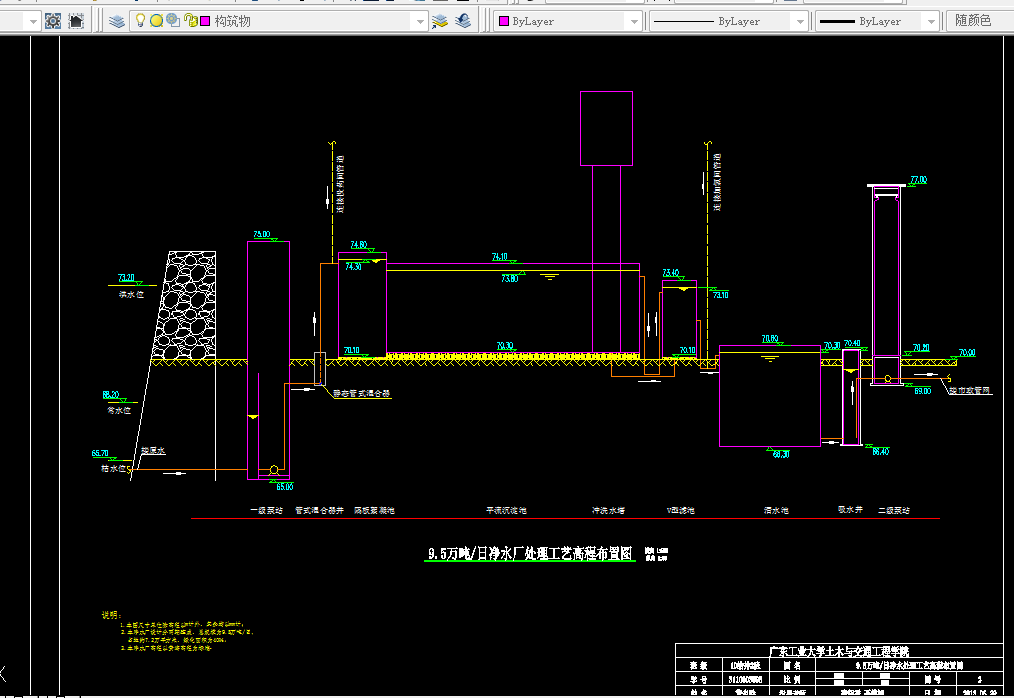Click the magenta swatch in color control

(x=504, y=21)
